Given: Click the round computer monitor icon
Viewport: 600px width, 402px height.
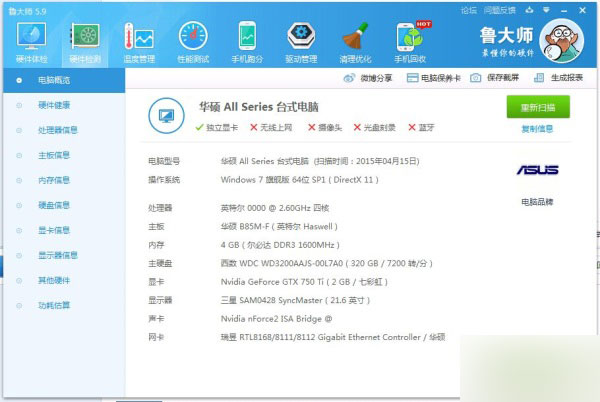Looking at the screenshot, I should tap(166, 116).
